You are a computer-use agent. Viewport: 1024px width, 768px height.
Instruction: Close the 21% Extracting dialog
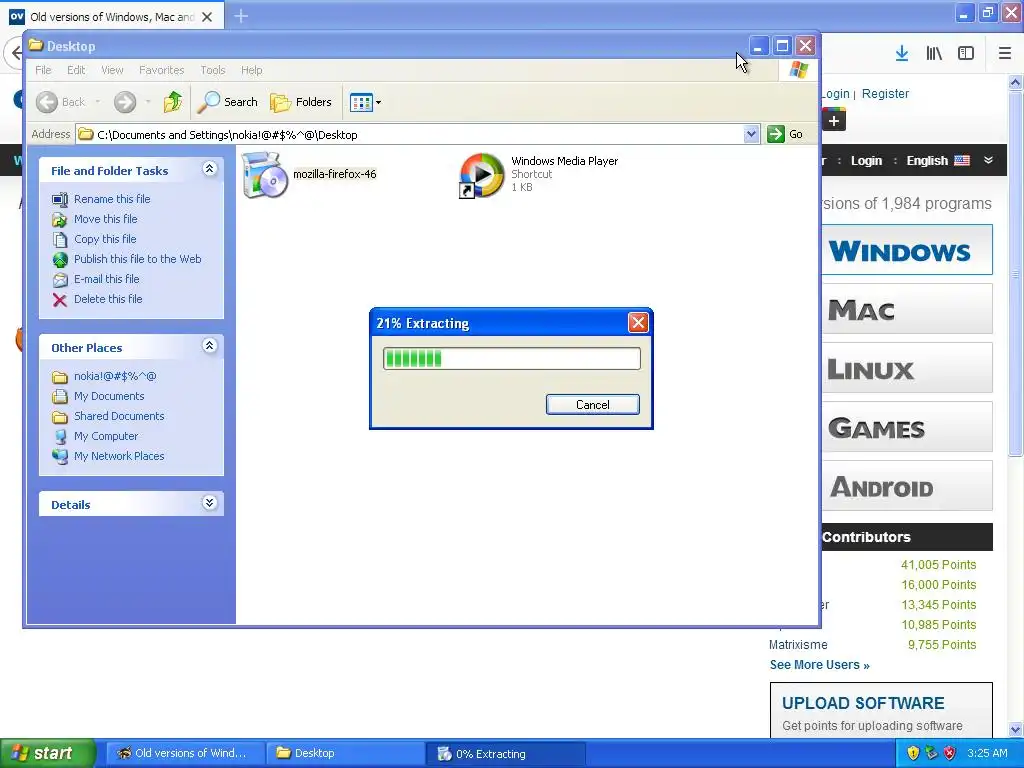pos(638,323)
